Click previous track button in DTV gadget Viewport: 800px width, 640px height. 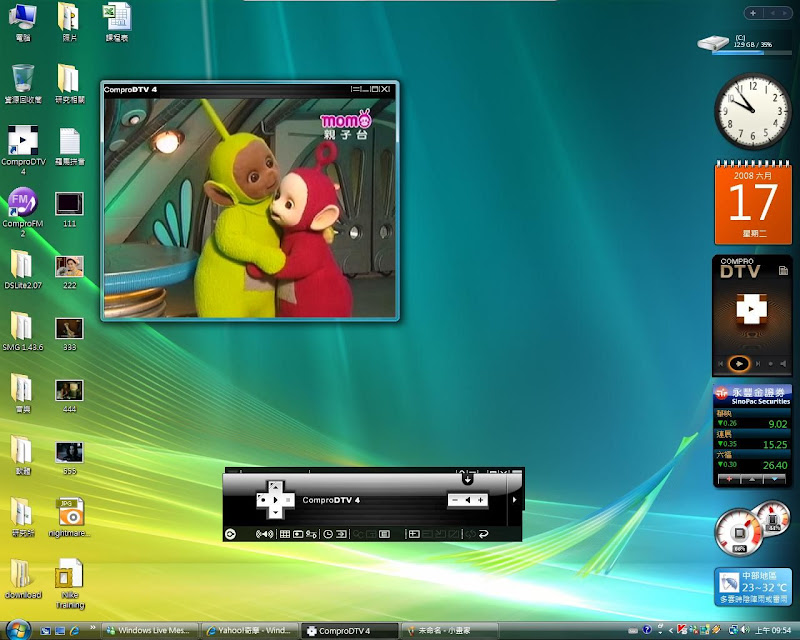[x=720, y=364]
